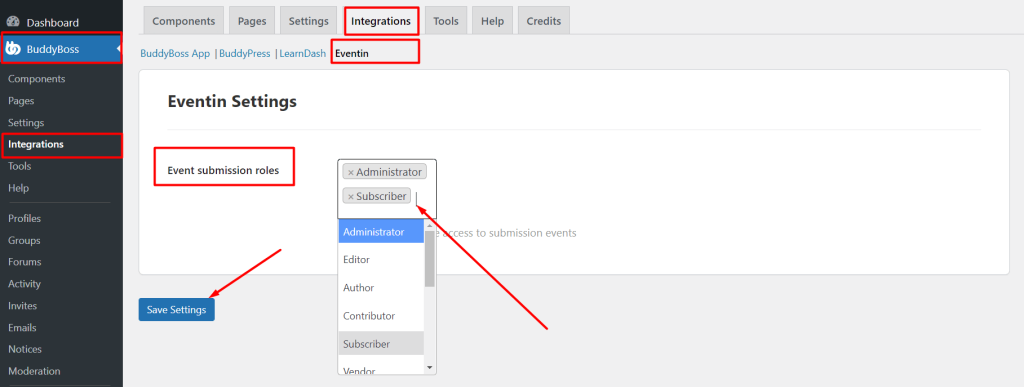This screenshot has width=1024, height=387.
Task: Click the dropdown list scrollbar thumb
Action: tap(430, 259)
